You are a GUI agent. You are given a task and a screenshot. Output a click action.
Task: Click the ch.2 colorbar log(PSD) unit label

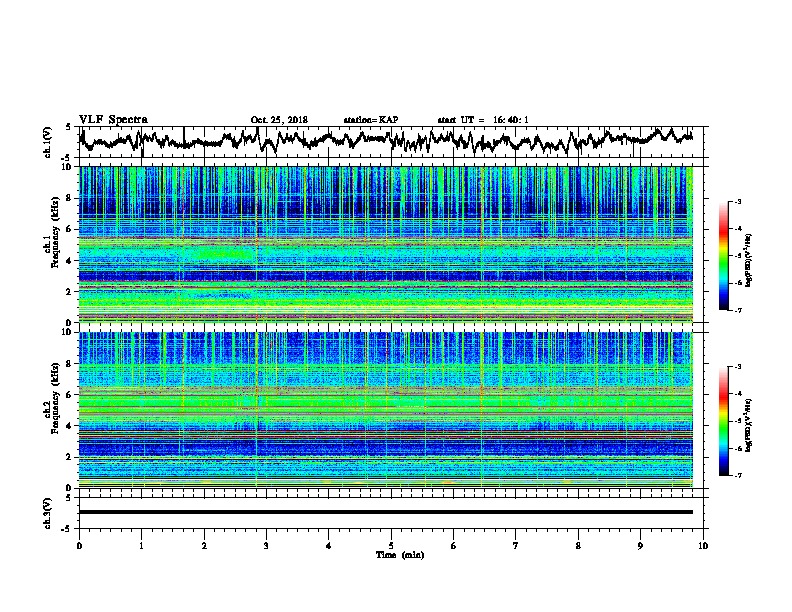(749, 425)
